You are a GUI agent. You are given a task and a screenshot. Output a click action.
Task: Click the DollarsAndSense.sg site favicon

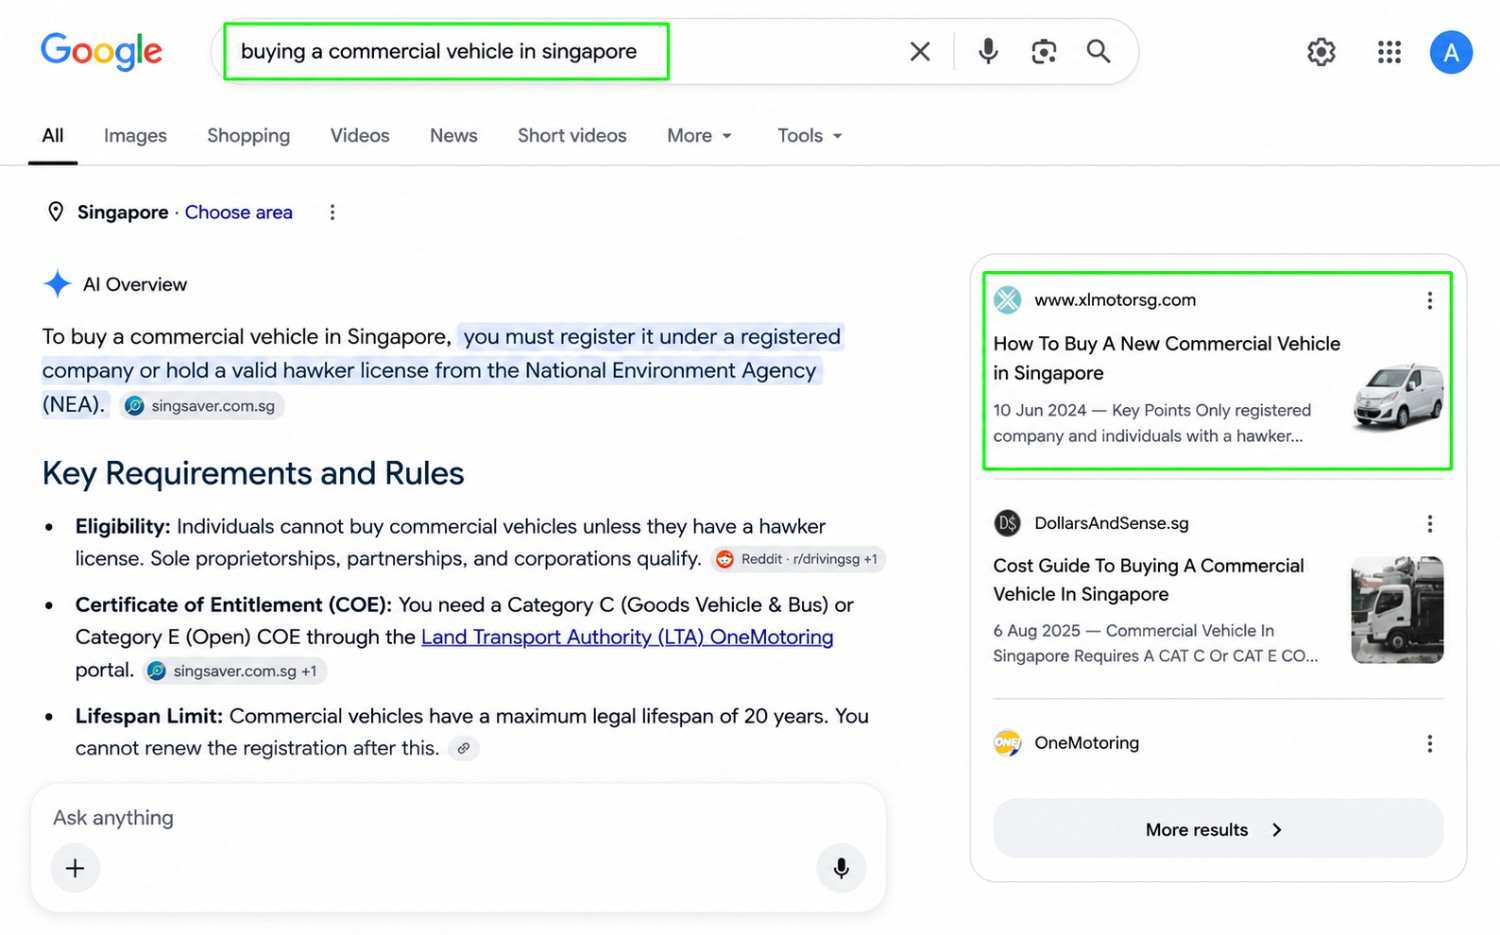pyautogui.click(x=1007, y=523)
